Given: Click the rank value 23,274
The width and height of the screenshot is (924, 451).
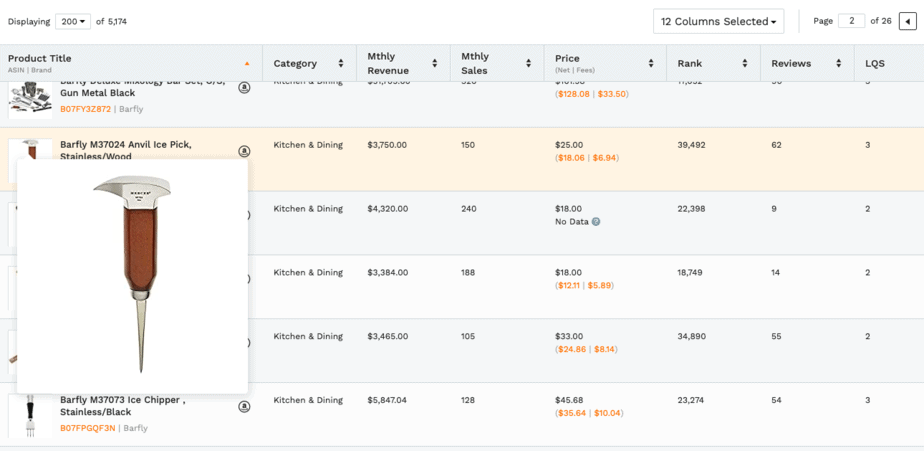Looking at the screenshot, I should tap(691, 400).
